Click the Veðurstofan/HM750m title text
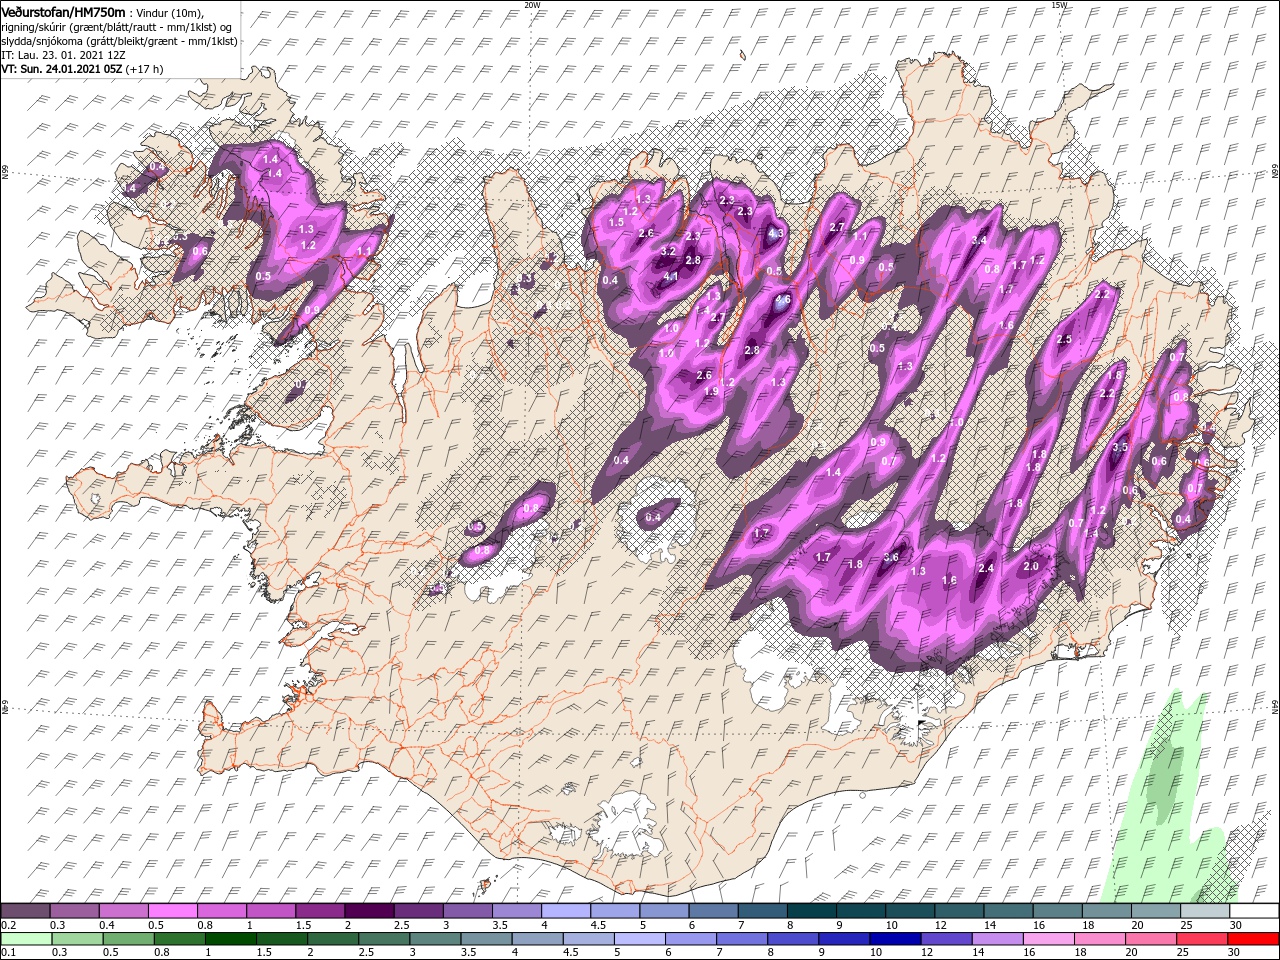The image size is (1280, 960). (x=63, y=11)
